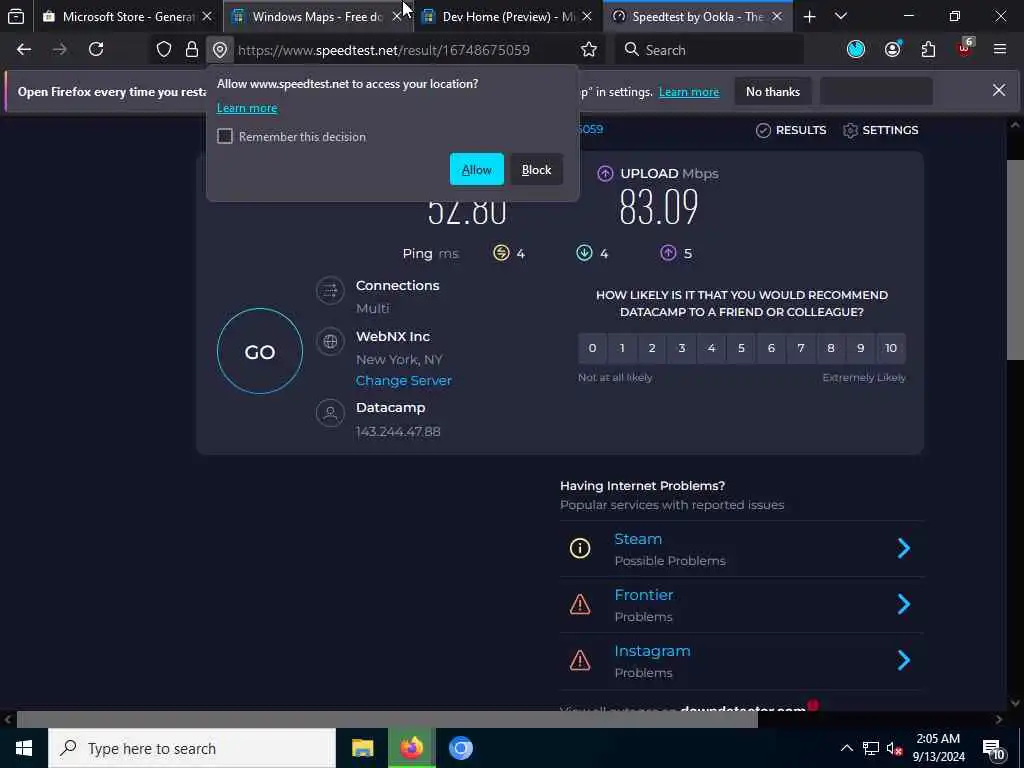The image size is (1024, 768).
Task: Click the round blue extension icon in toolbar
Action: [x=856, y=50]
